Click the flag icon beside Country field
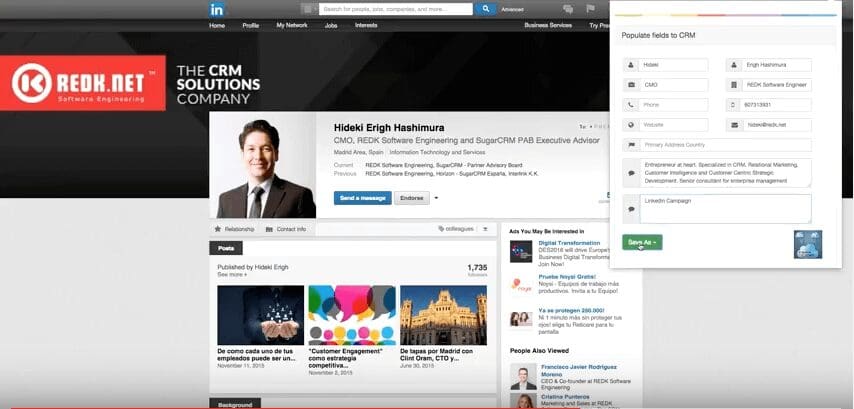The height and width of the screenshot is (409, 854). [631, 145]
